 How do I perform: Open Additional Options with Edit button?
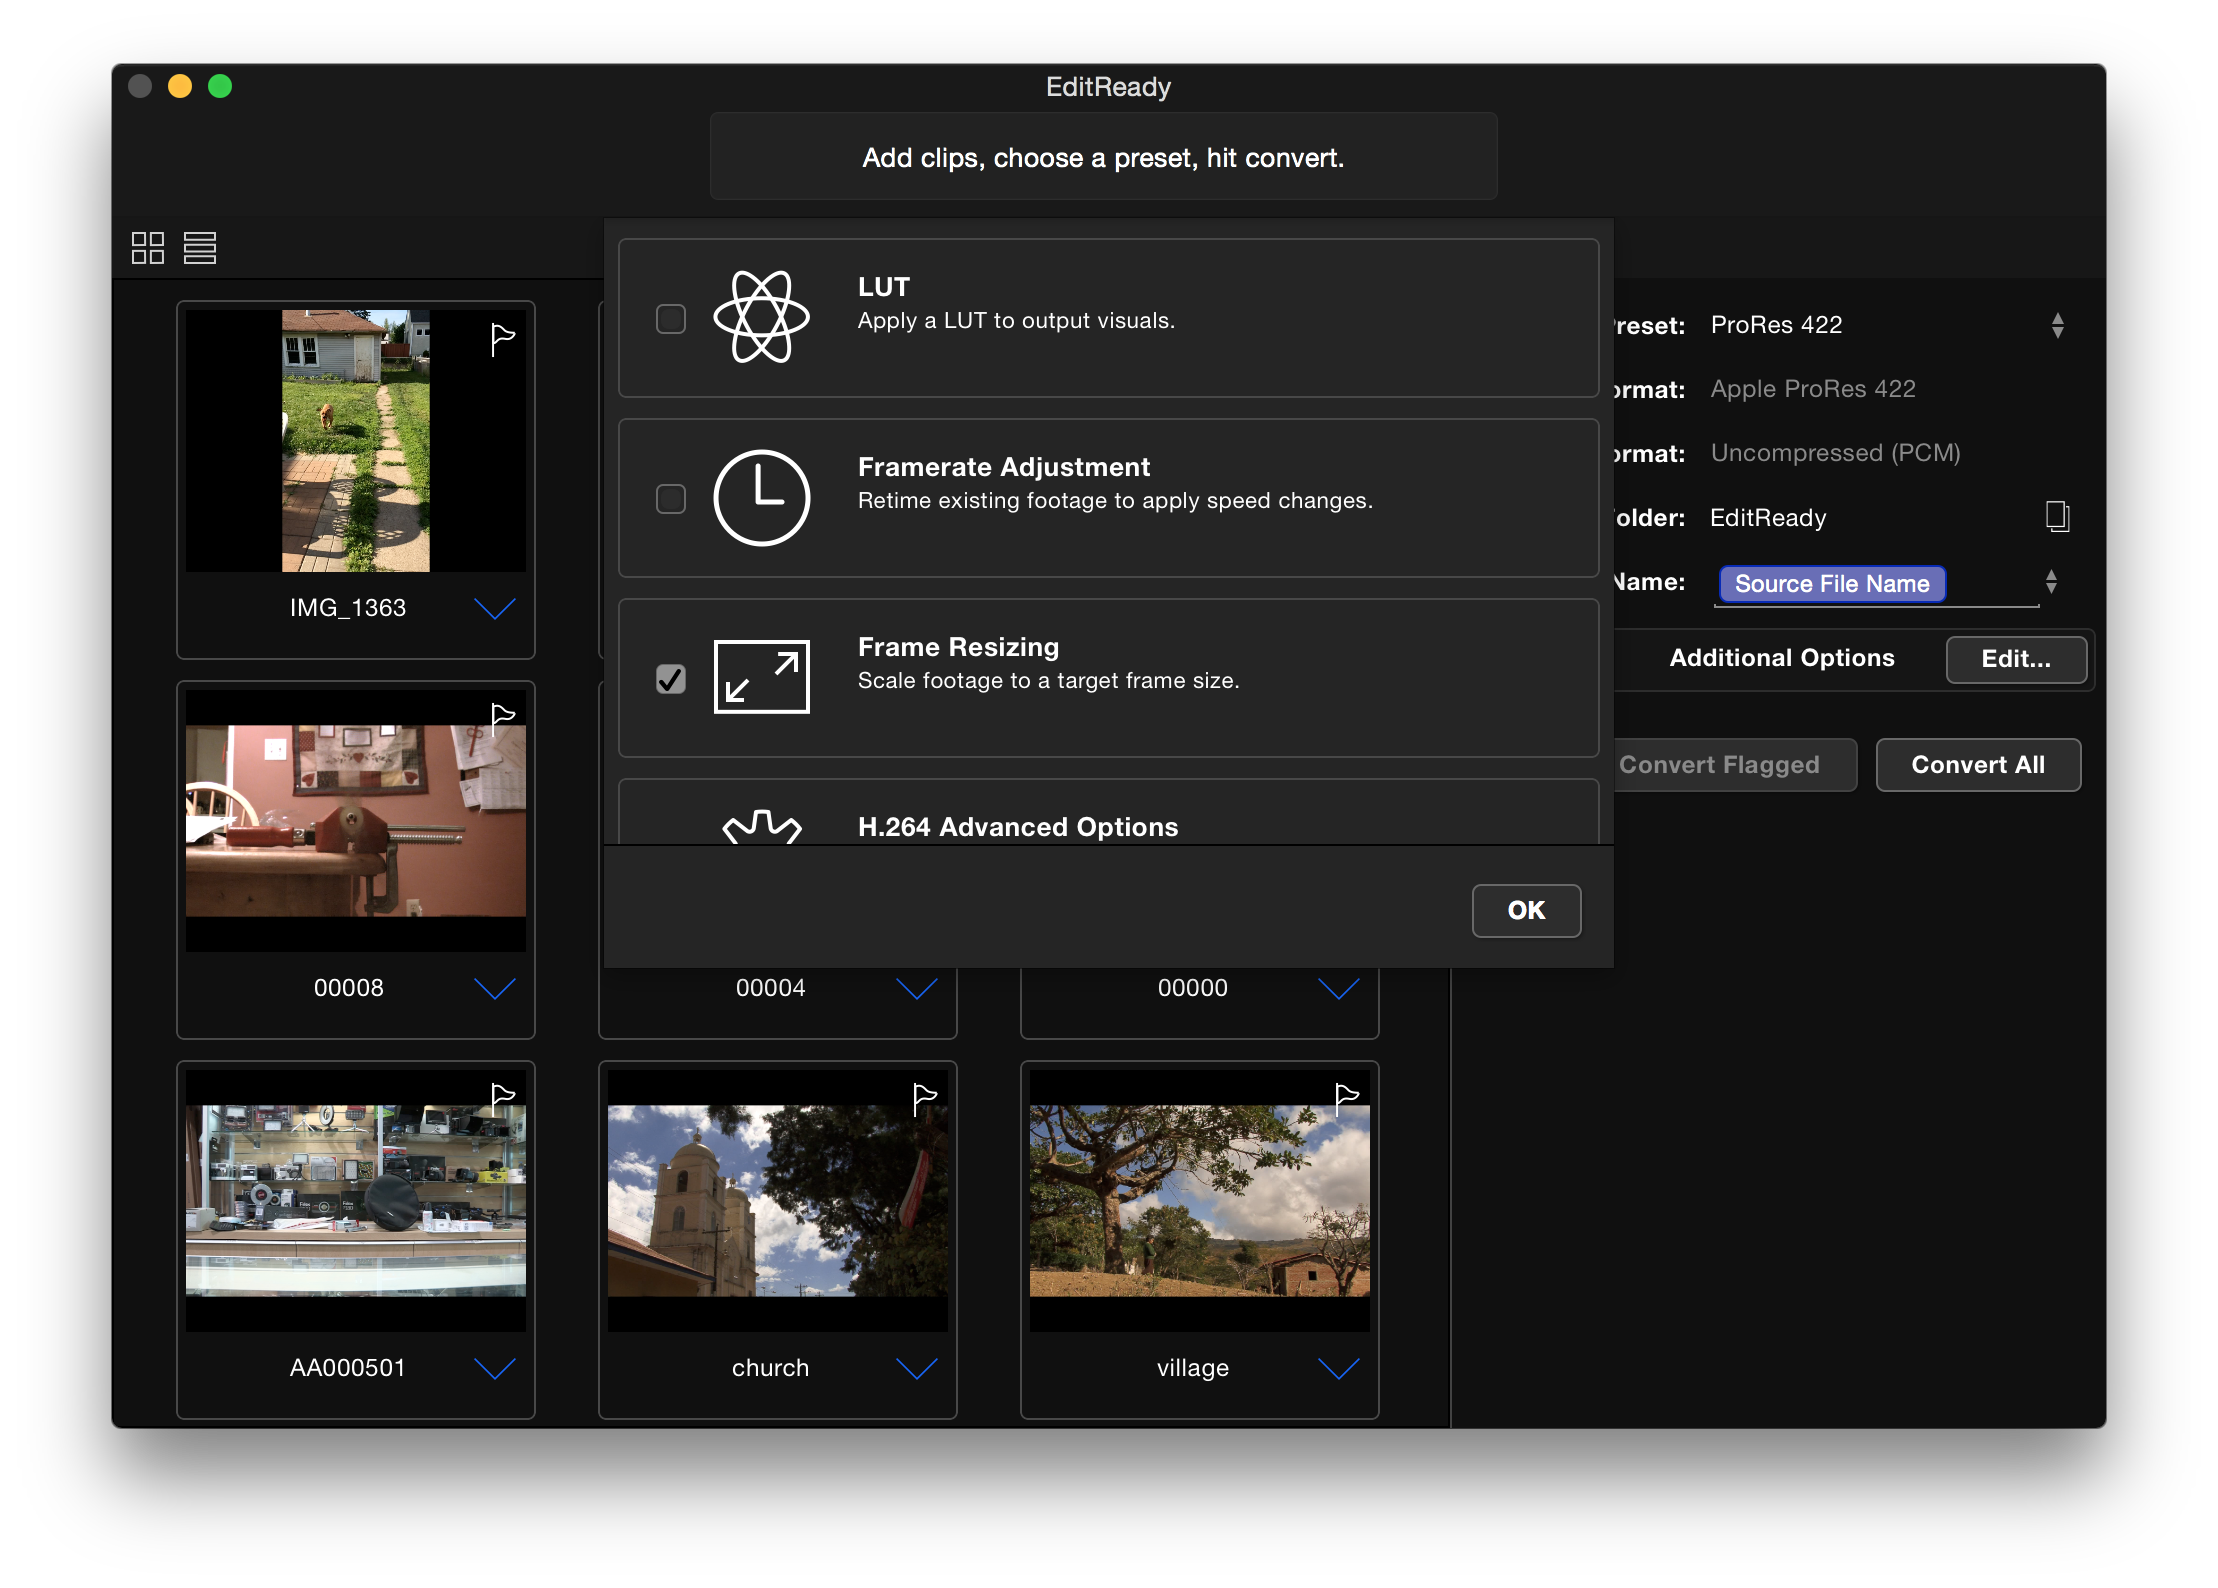pos(2015,659)
